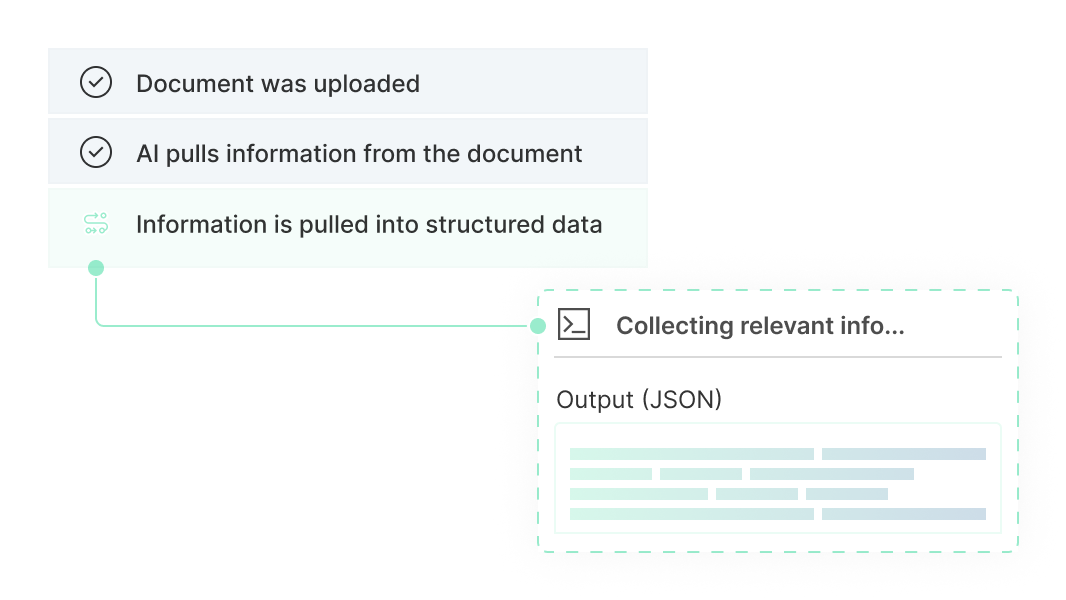The image size is (1066, 600).
Task: Select the AI pulls information from the document step
Action: click(359, 153)
